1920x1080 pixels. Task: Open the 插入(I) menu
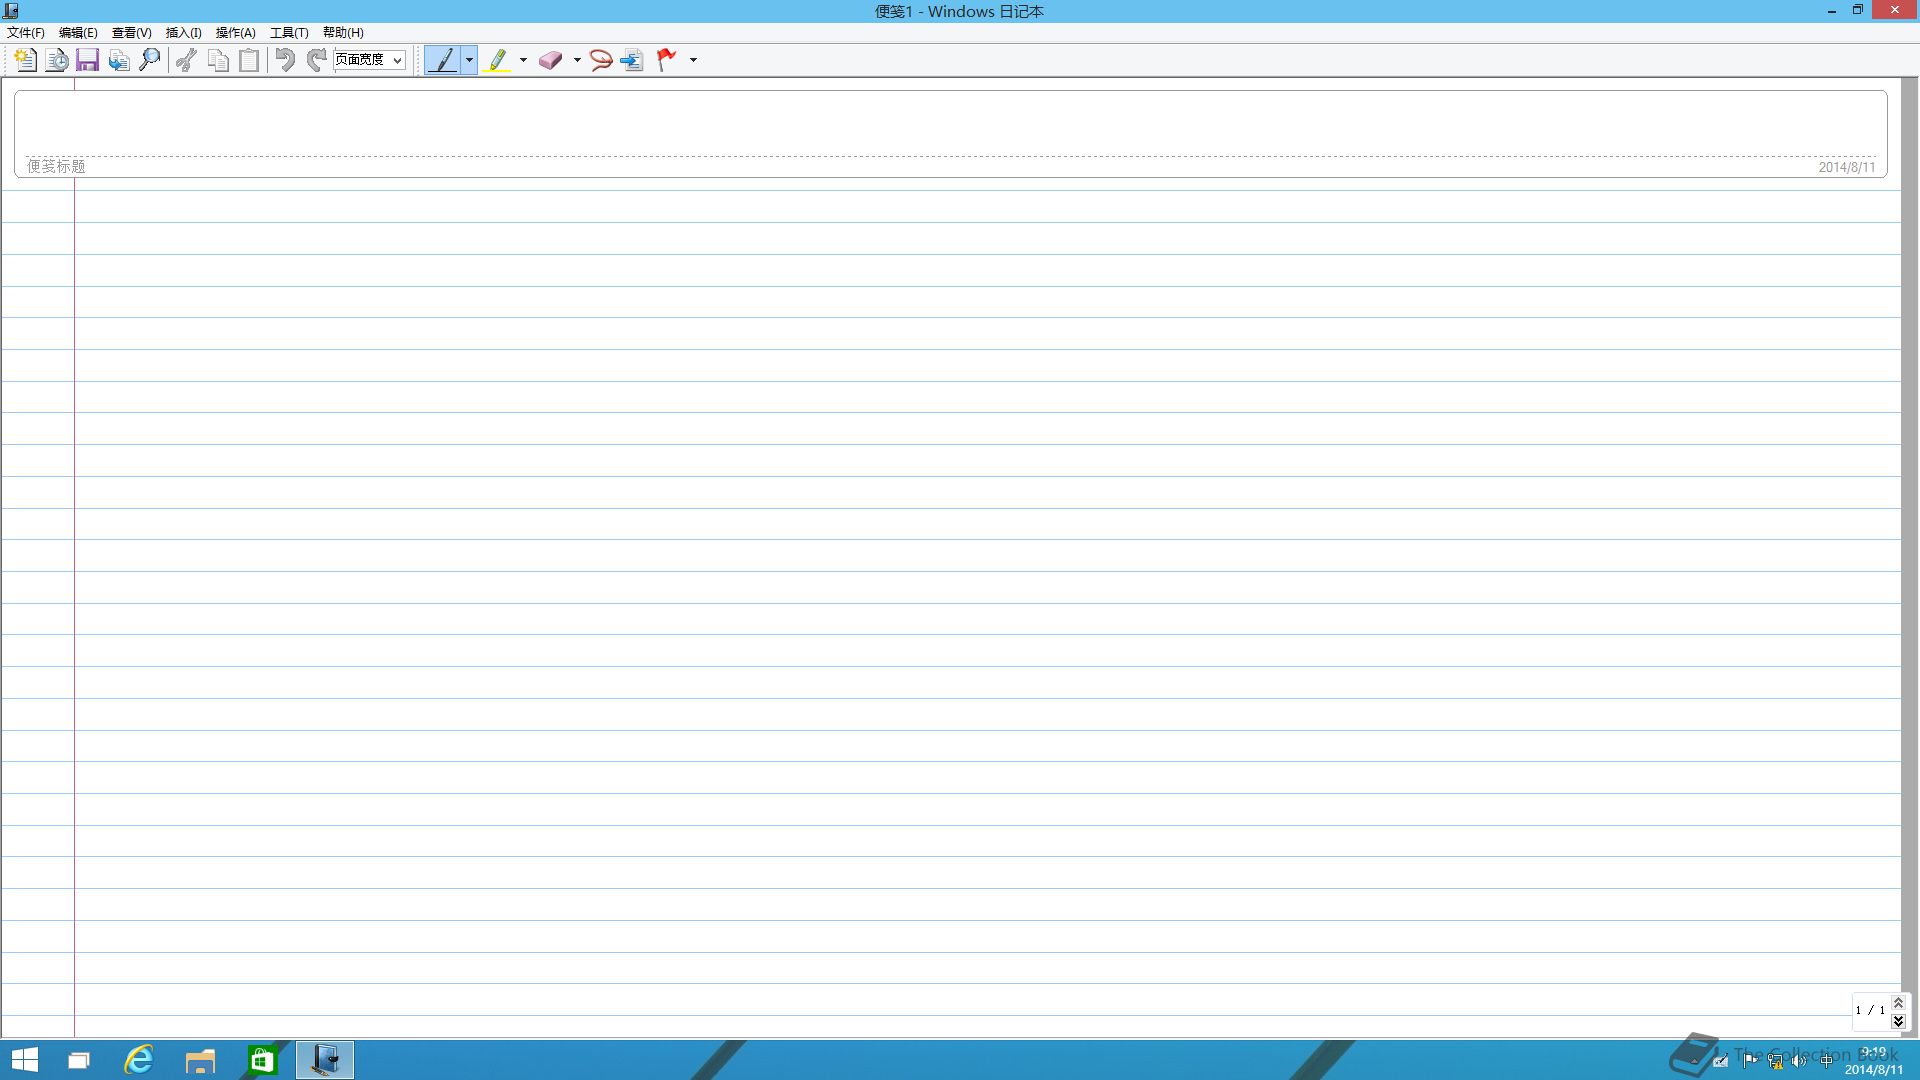pos(183,33)
